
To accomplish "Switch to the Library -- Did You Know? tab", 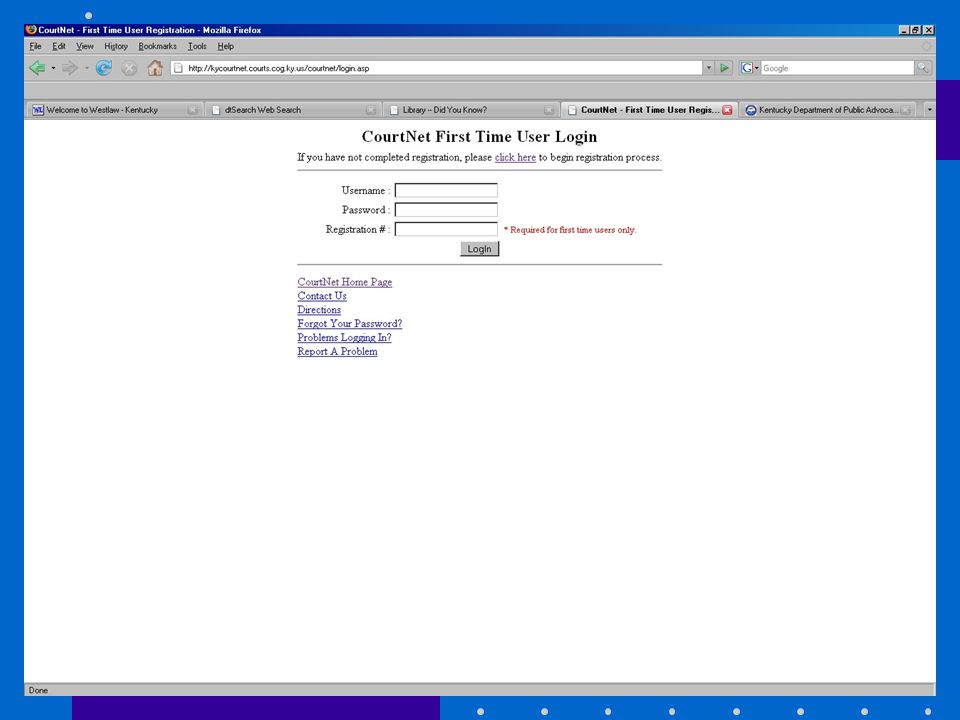I will tap(471, 110).
